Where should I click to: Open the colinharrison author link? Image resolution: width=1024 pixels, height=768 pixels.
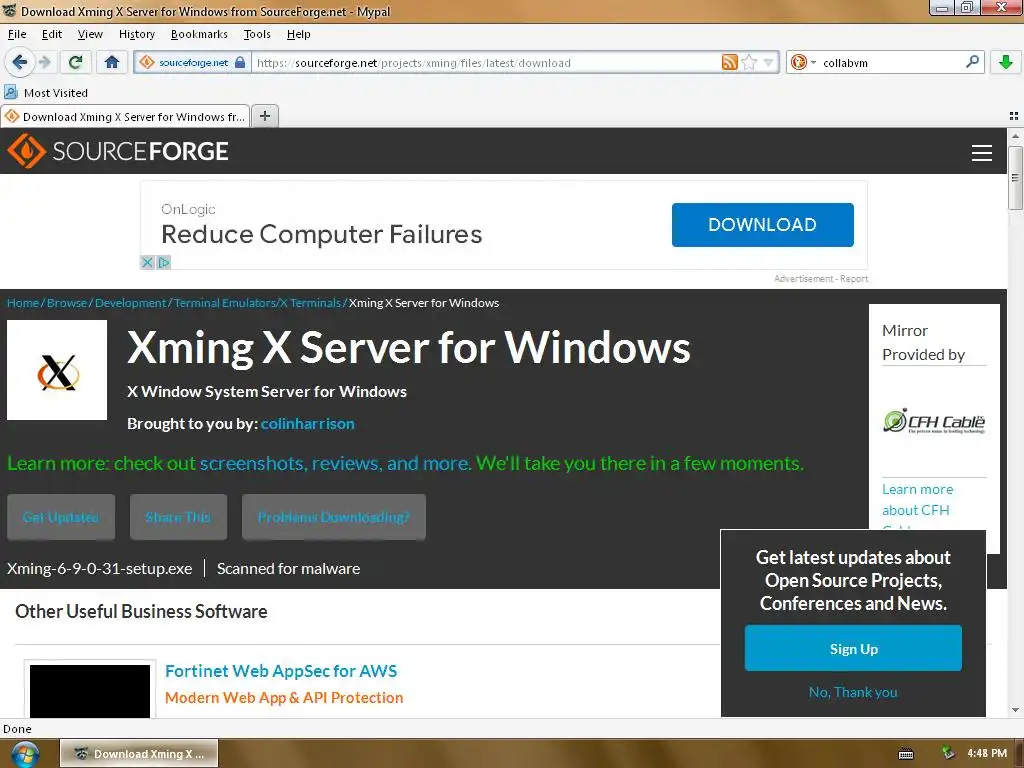click(308, 423)
